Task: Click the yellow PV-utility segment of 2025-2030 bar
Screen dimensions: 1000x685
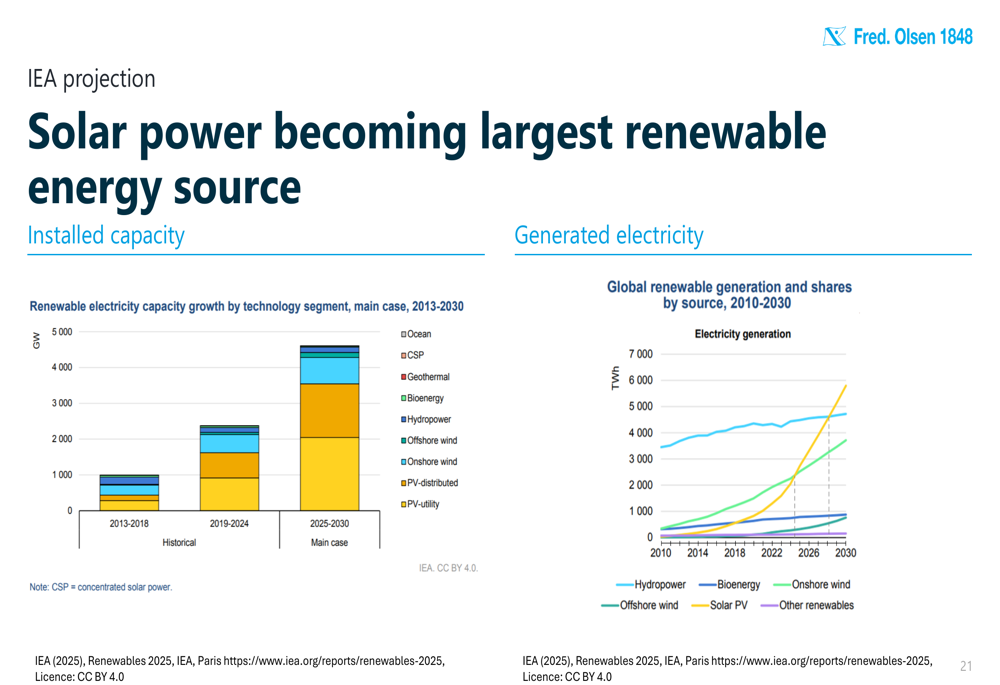Action: pyautogui.click(x=330, y=474)
